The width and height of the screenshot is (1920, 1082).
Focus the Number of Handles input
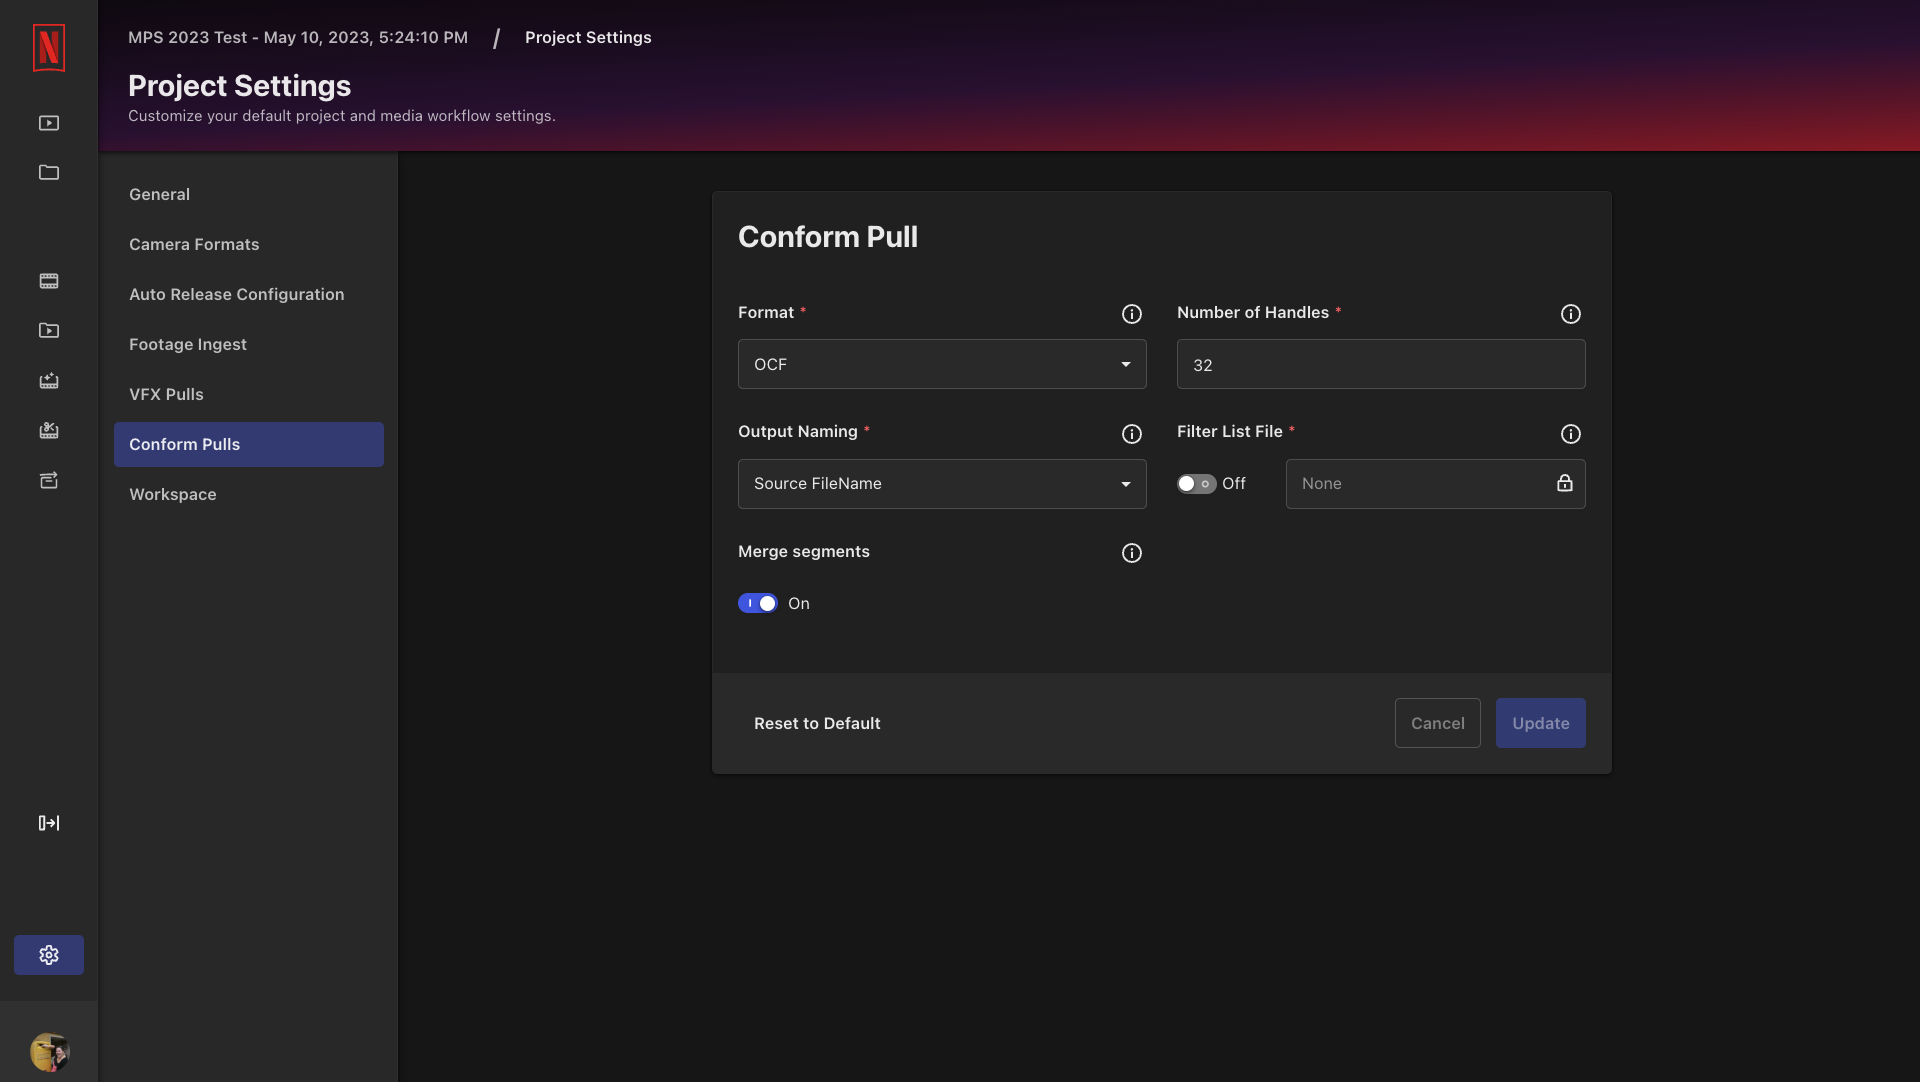[1381, 364]
